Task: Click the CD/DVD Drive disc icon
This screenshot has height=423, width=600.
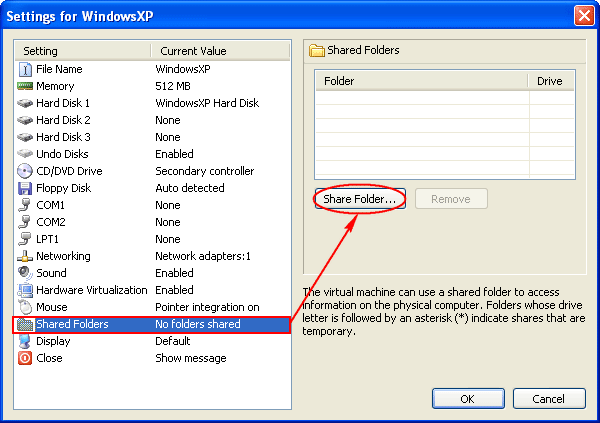Action: (x=25, y=171)
